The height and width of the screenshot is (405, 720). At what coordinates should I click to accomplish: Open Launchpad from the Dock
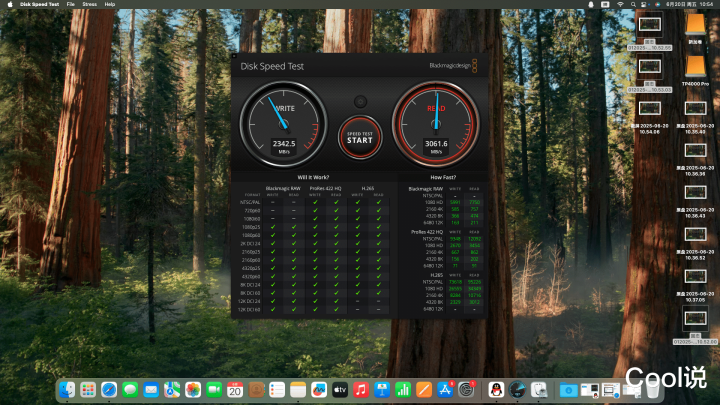(88, 390)
